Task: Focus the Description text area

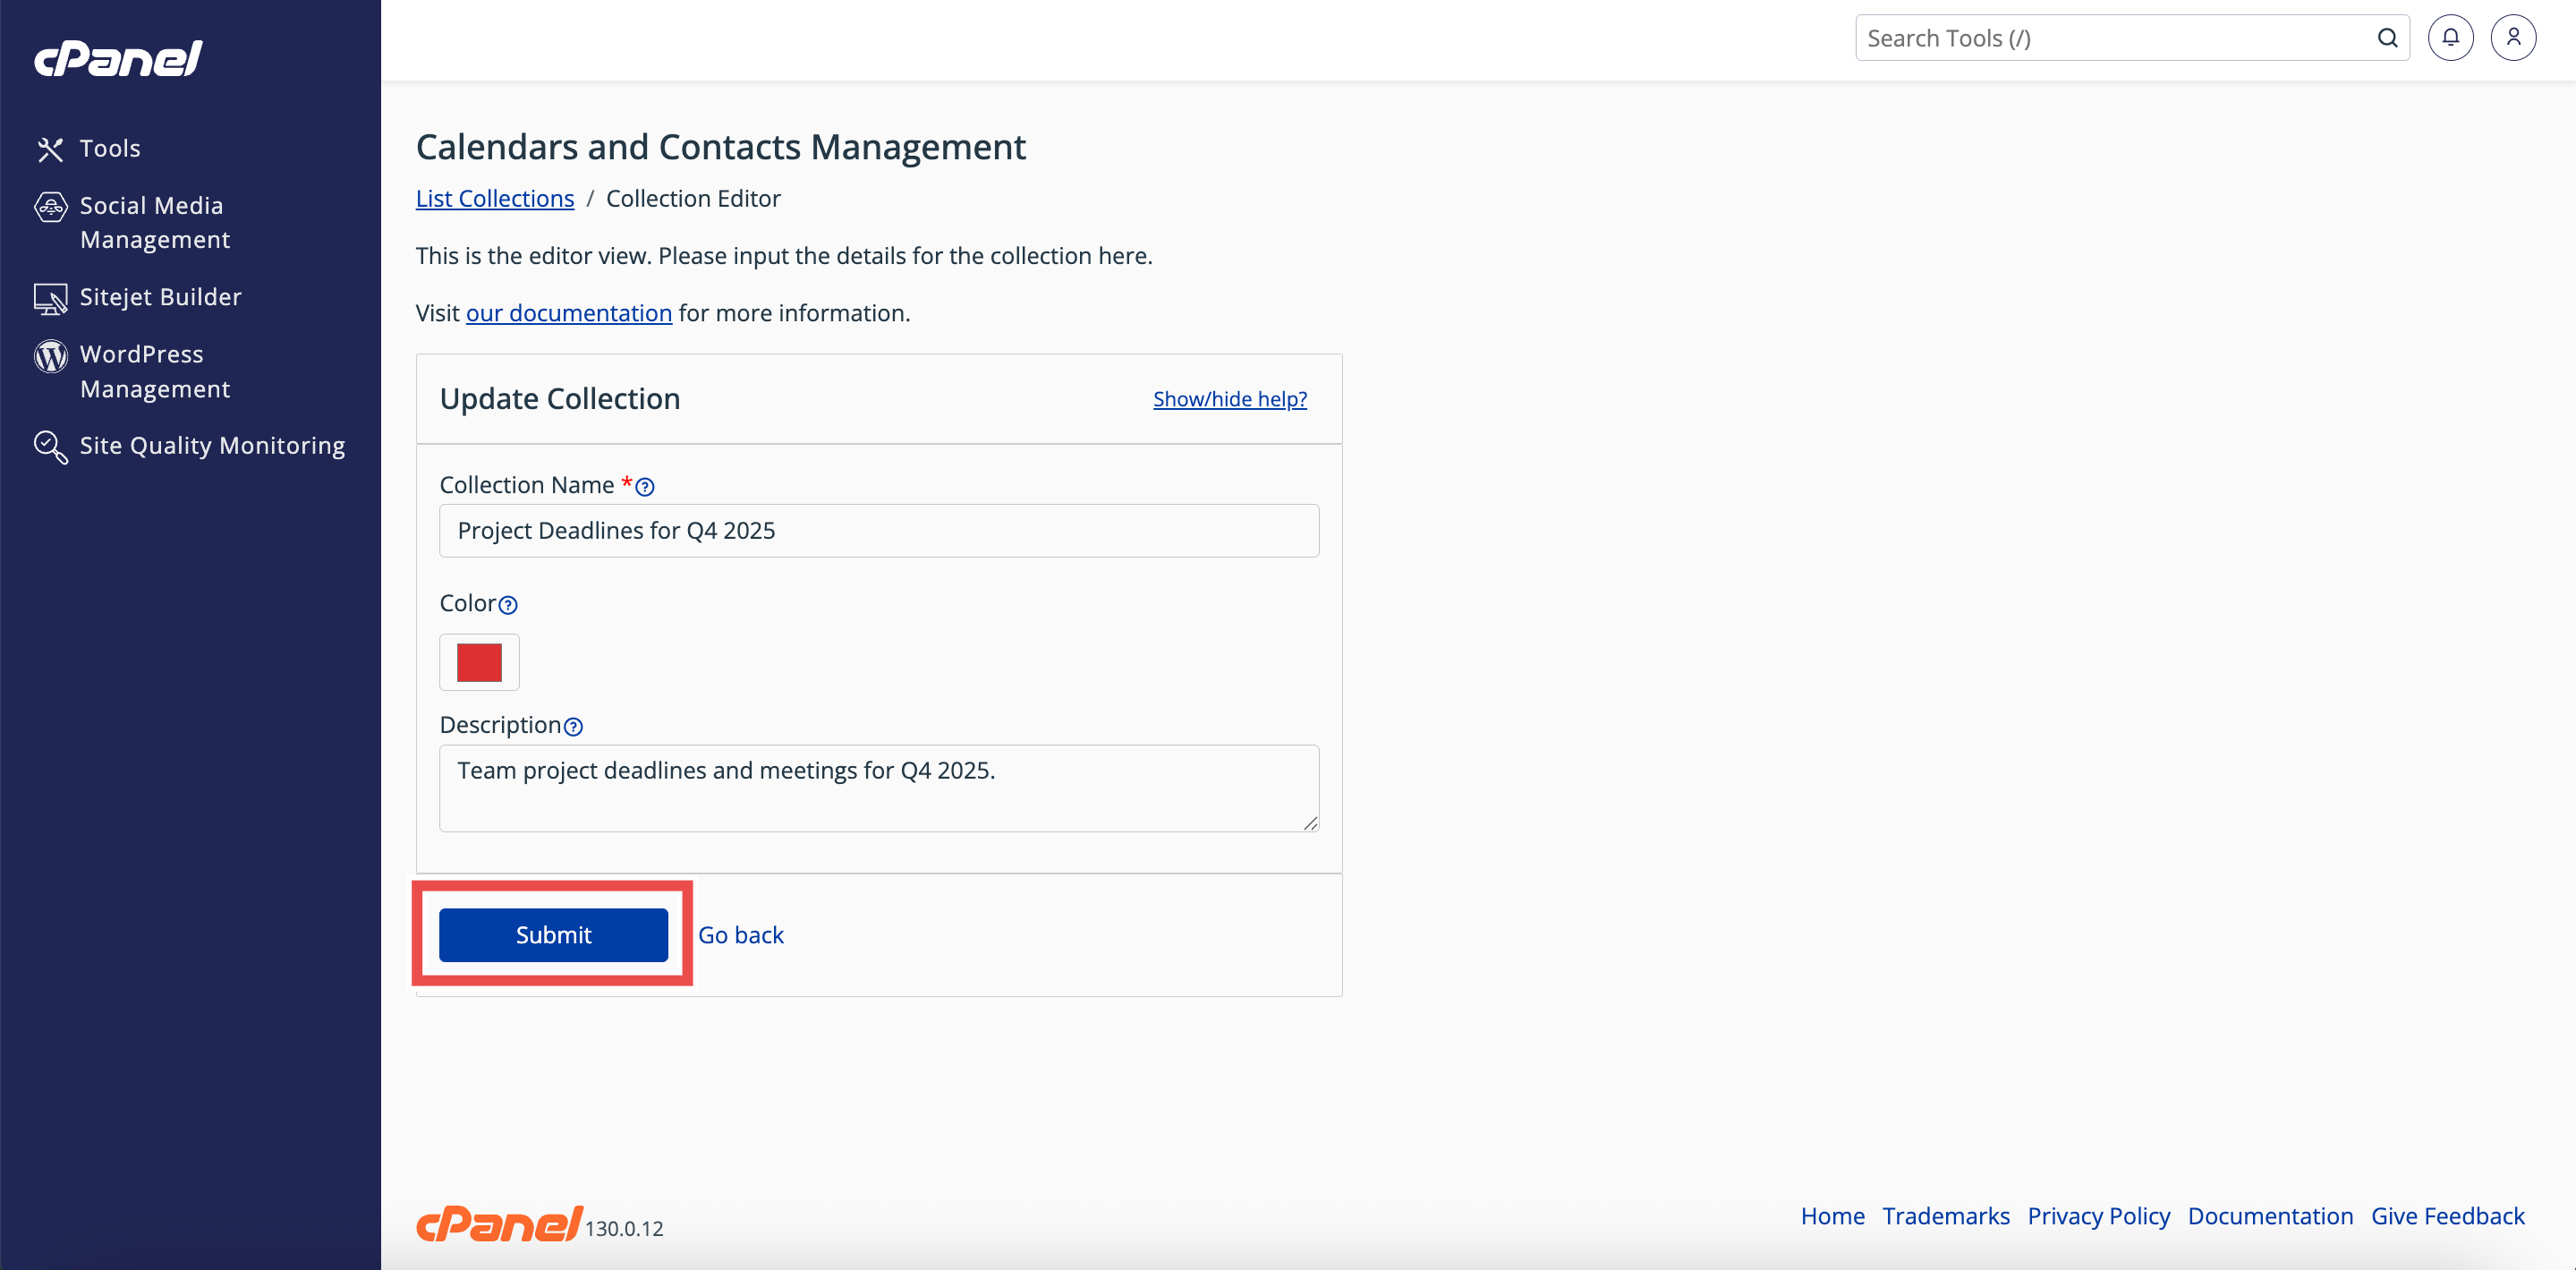Action: point(878,788)
